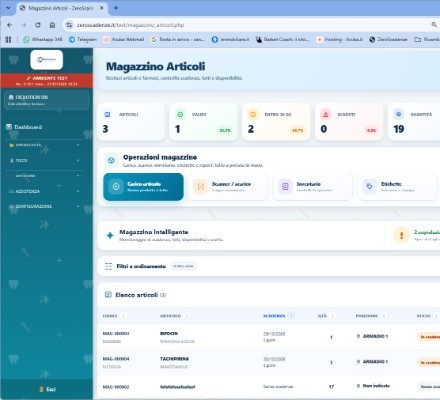Go back in the browser
The width and height of the screenshot is (440, 400).
tap(10, 25)
